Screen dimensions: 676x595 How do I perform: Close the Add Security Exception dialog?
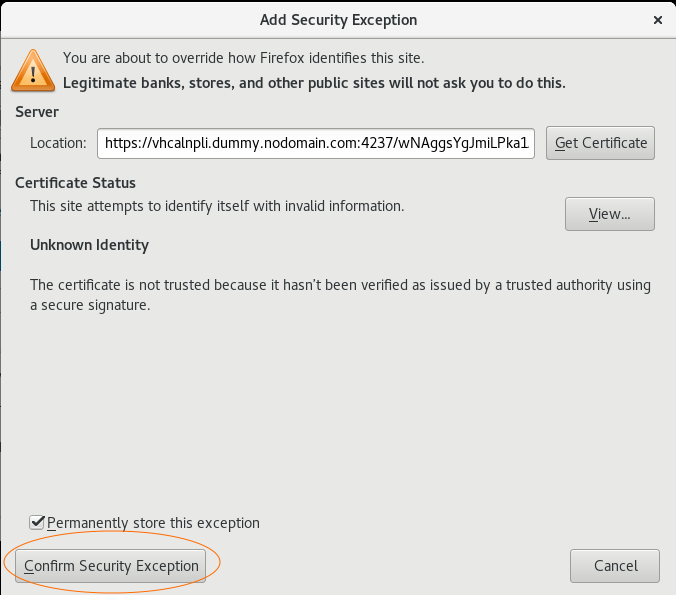pyautogui.click(x=657, y=20)
